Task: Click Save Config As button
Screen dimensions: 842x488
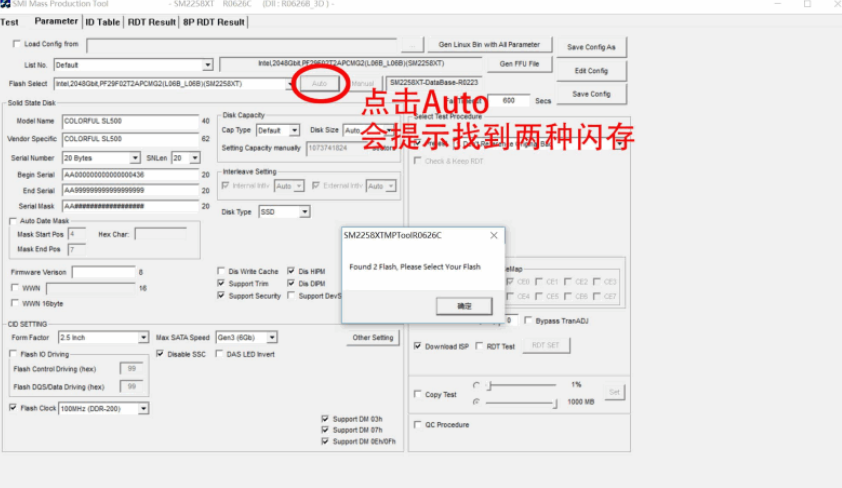Action: 591,47
